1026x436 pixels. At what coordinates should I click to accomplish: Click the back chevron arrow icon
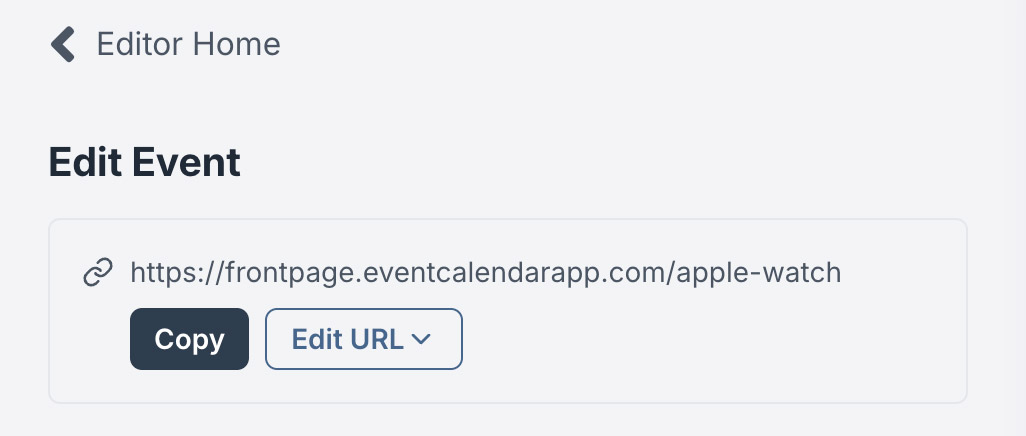[x=64, y=45]
